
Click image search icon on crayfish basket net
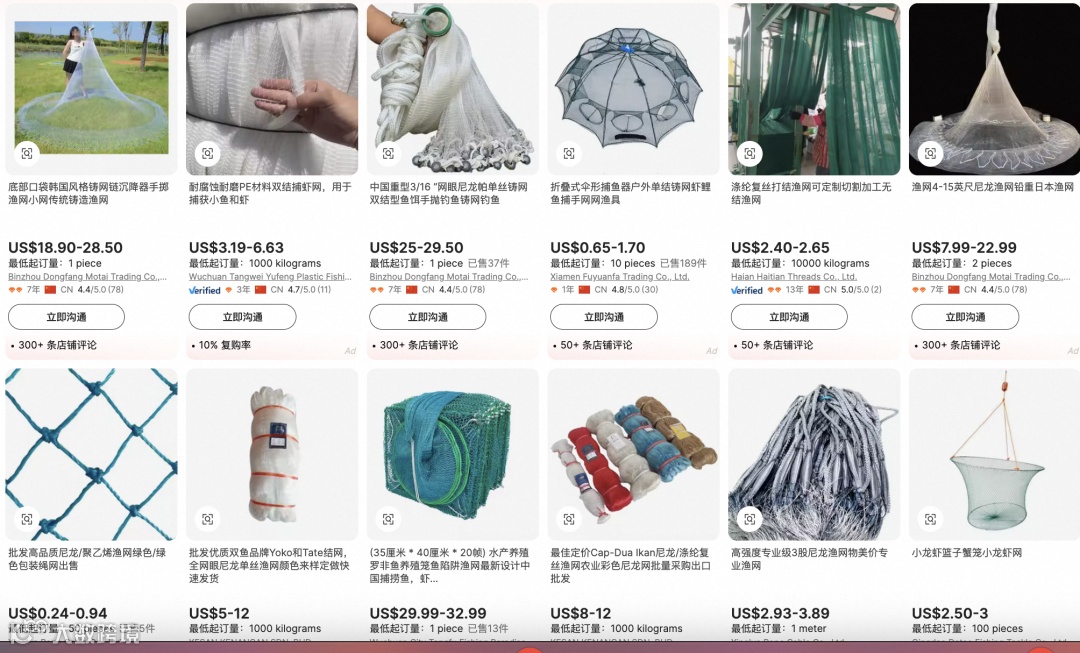[x=931, y=519]
